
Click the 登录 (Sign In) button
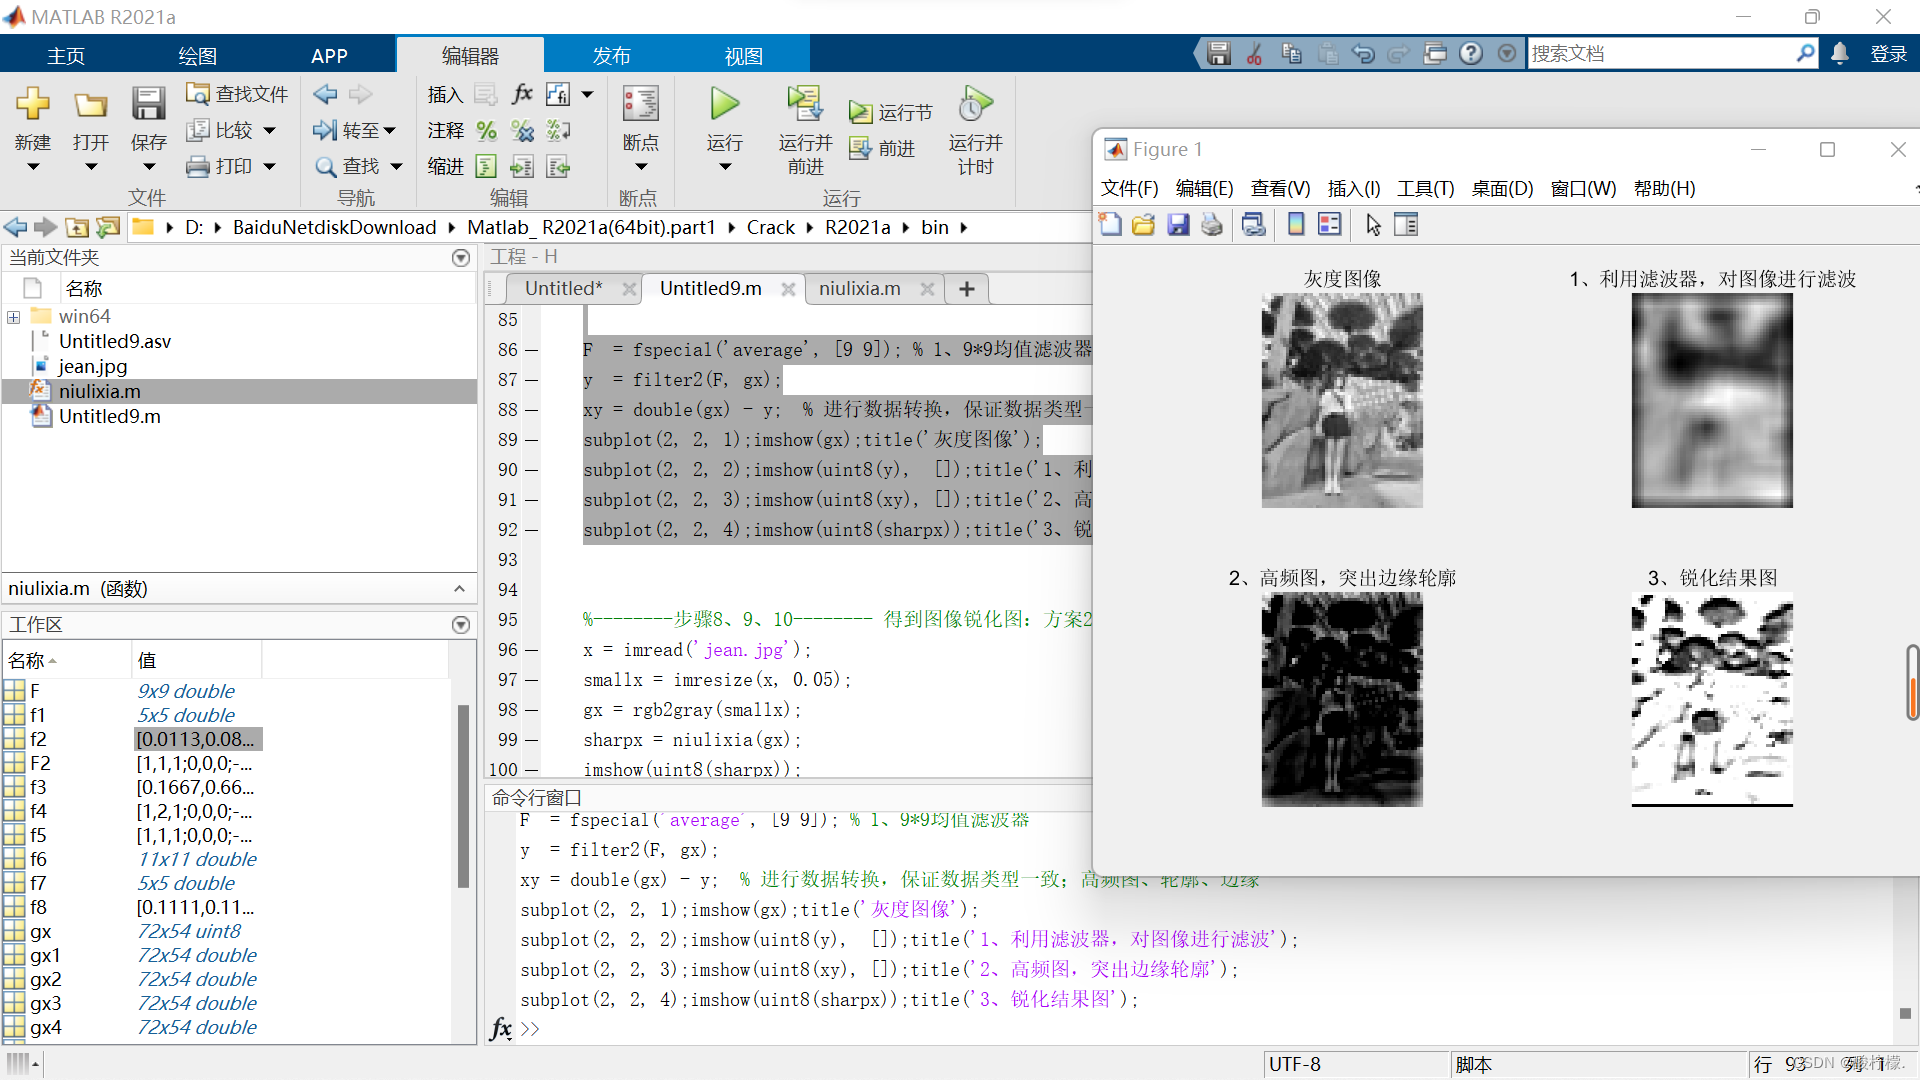(1888, 54)
